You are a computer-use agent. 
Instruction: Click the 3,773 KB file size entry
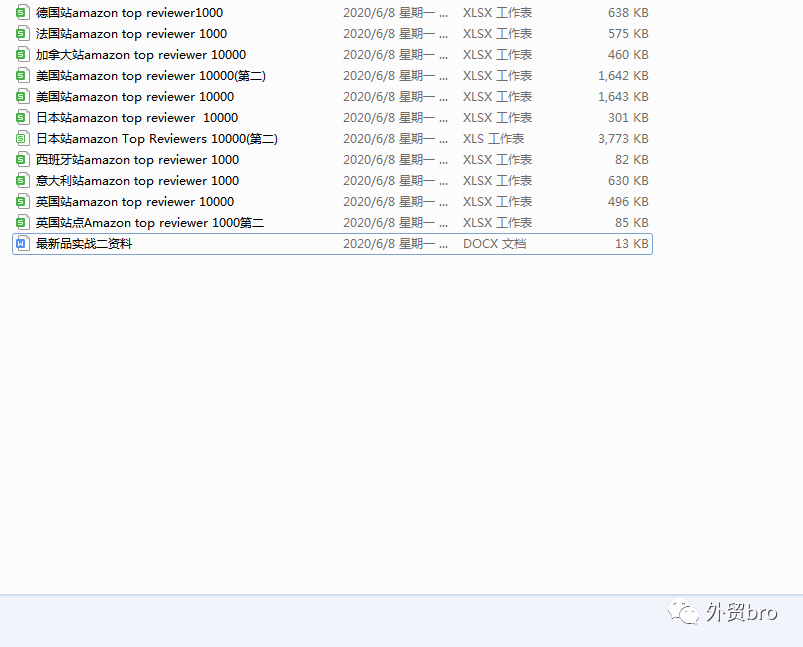(623, 139)
